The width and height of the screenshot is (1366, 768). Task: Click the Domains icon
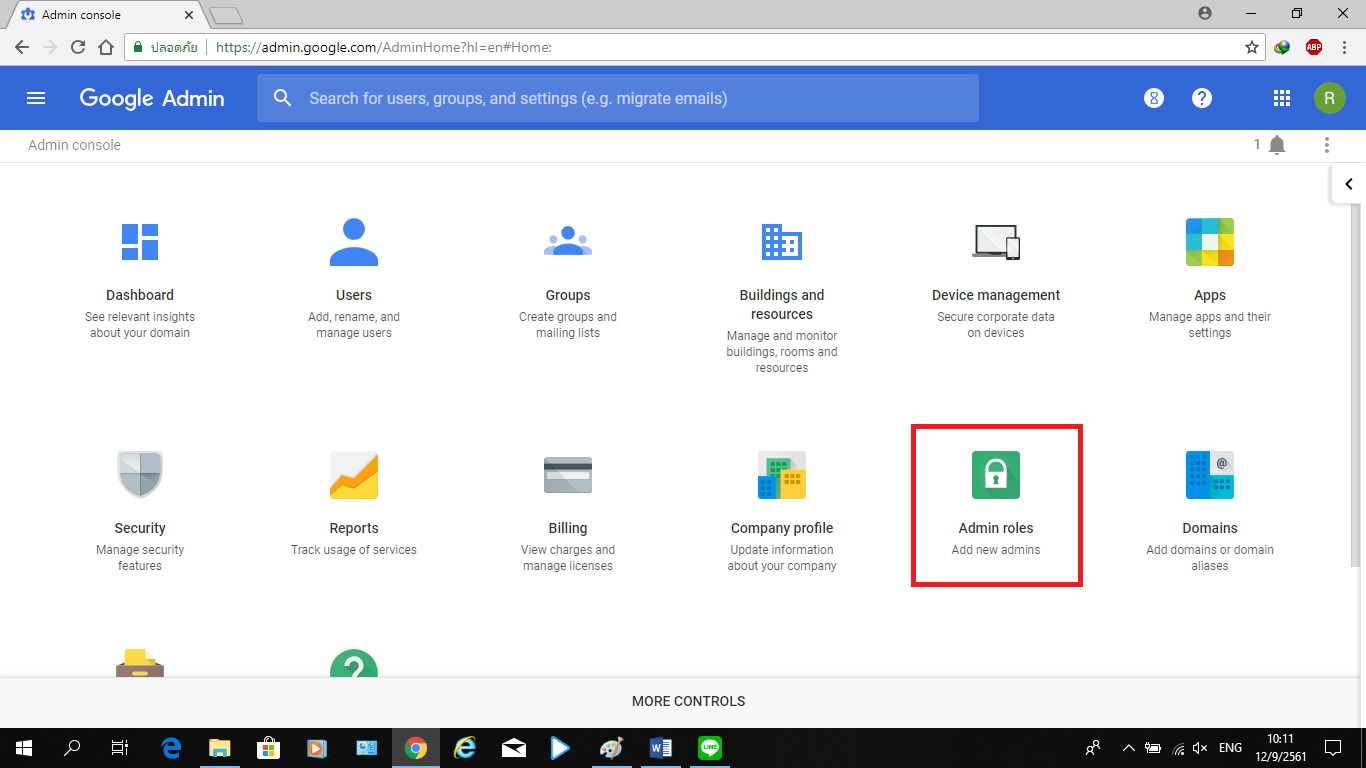[x=1210, y=475]
